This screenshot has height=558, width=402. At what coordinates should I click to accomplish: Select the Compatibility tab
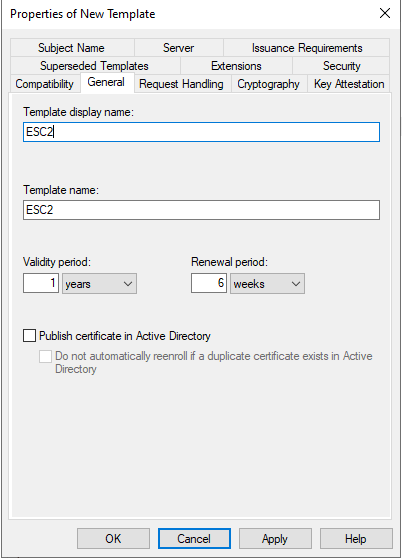click(x=45, y=84)
